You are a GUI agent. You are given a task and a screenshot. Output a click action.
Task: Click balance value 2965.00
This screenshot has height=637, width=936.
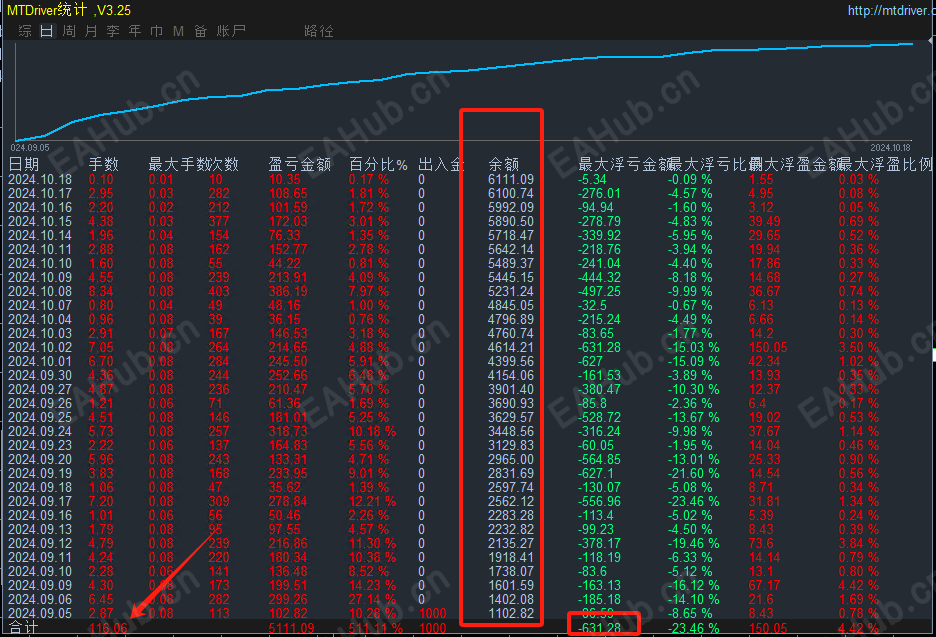point(511,459)
